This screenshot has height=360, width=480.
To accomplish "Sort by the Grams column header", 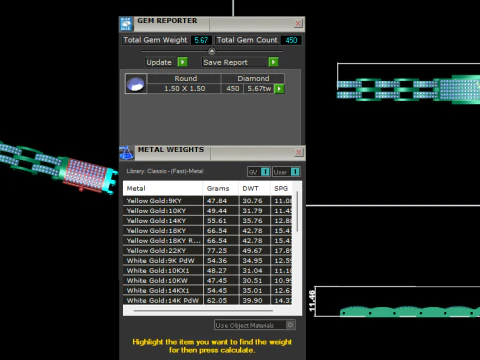I will (221, 188).
